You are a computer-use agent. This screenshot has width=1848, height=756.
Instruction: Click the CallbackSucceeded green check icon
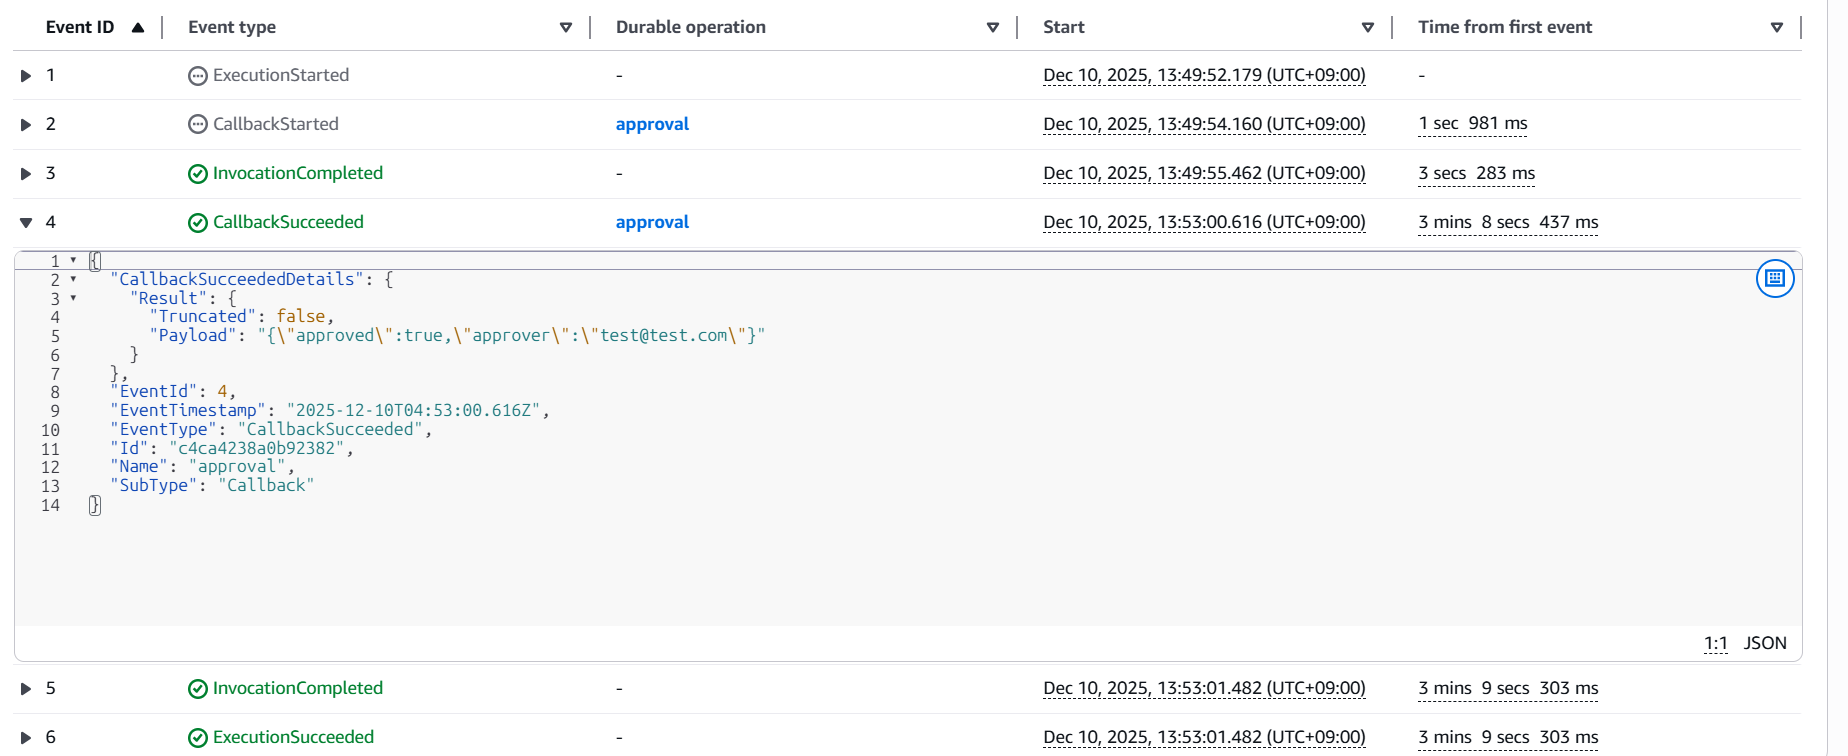(x=198, y=223)
